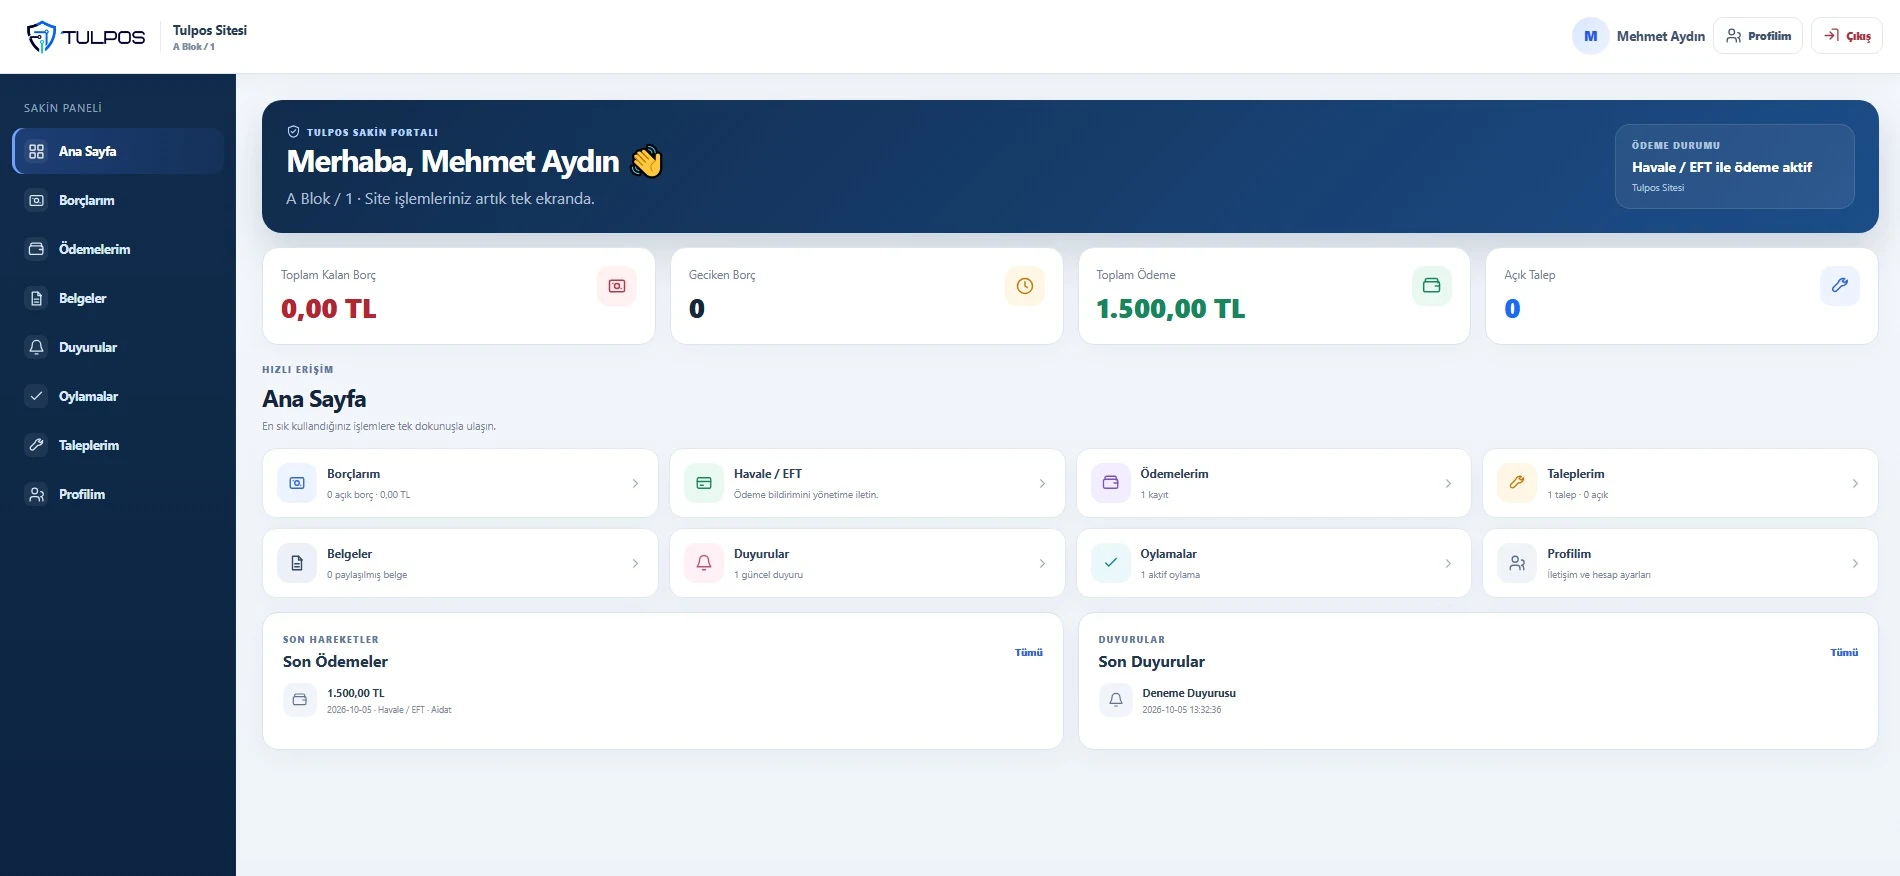This screenshot has width=1900, height=876.
Task: Click the Çıkış logout button
Action: click(1847, 36)
